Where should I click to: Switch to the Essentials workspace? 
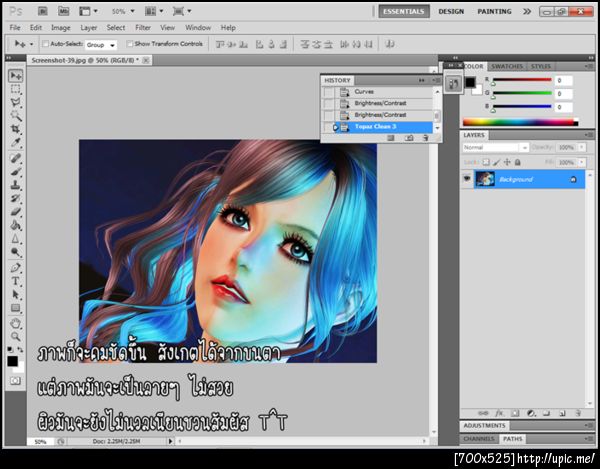[404, 11]
